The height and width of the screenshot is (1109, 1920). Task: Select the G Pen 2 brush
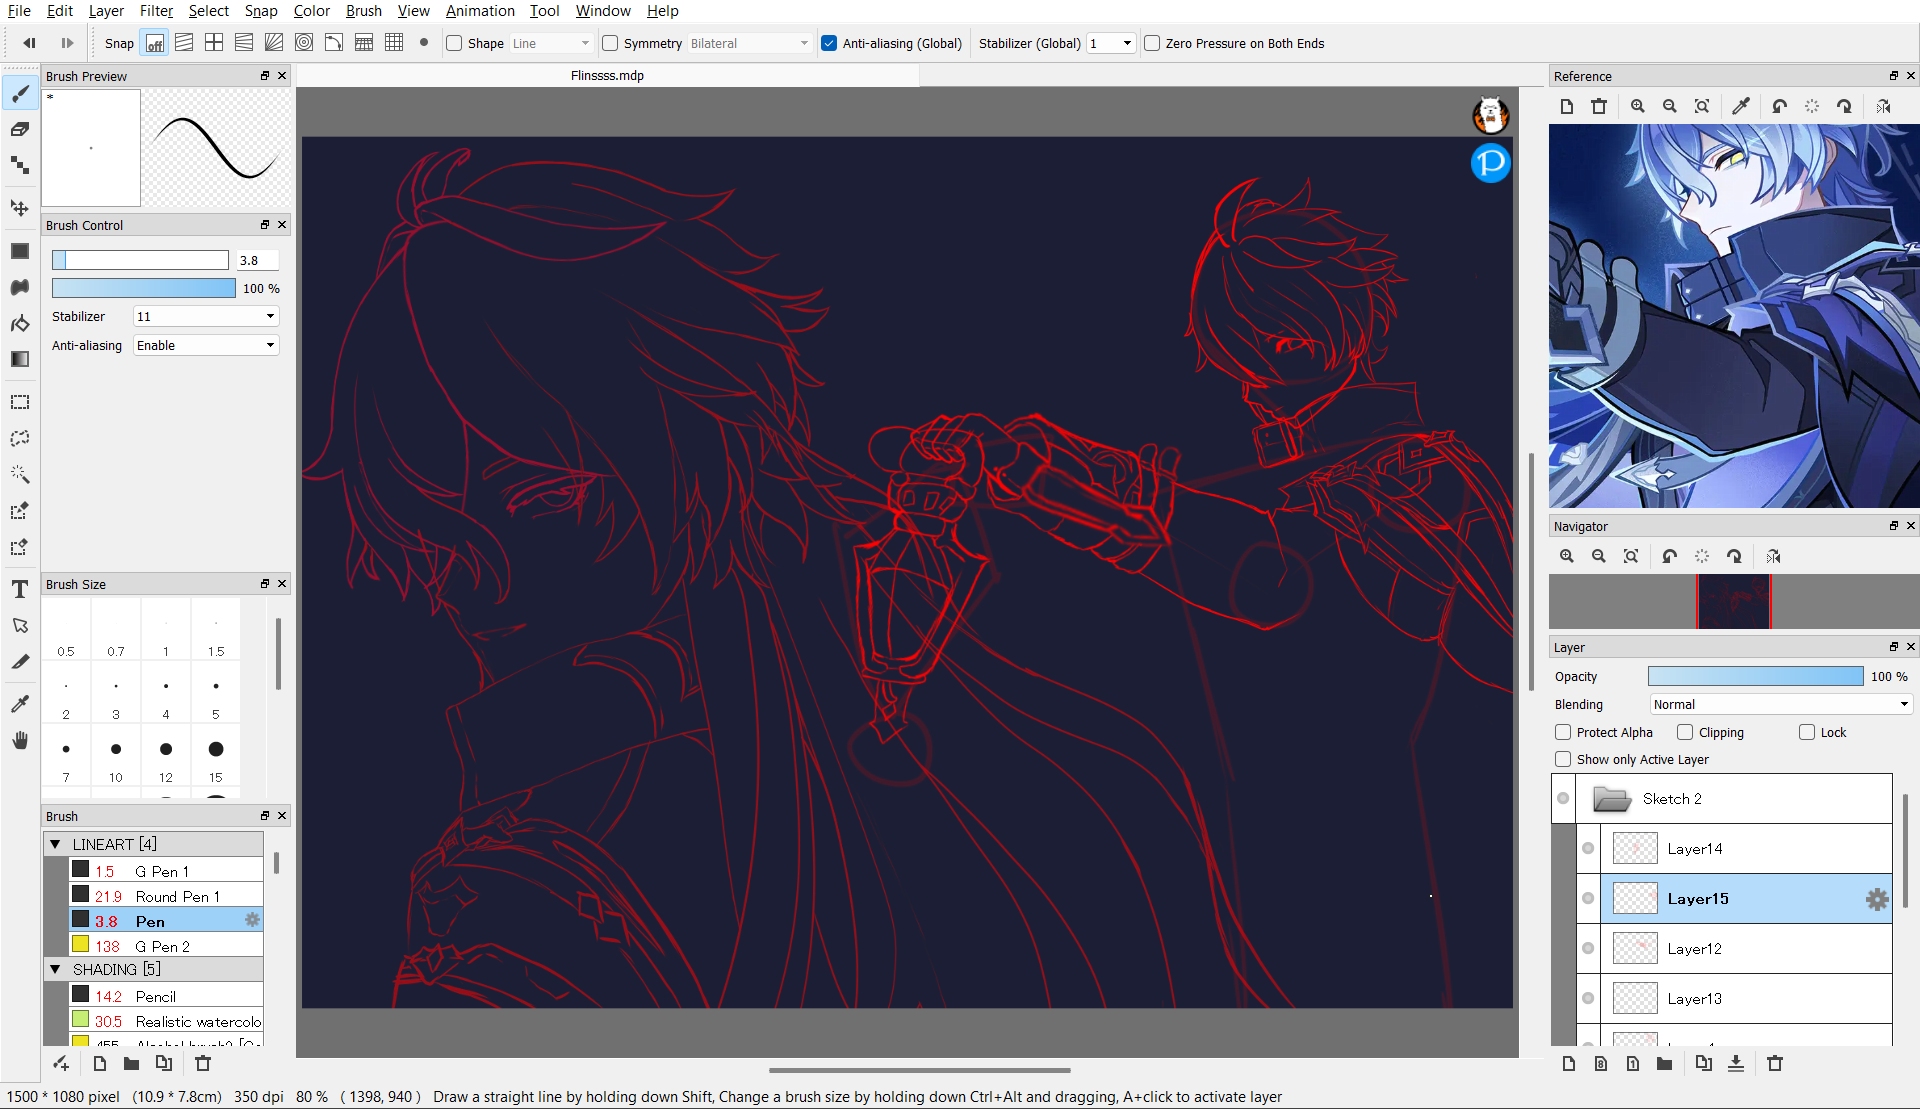click(x=163, y=946)
